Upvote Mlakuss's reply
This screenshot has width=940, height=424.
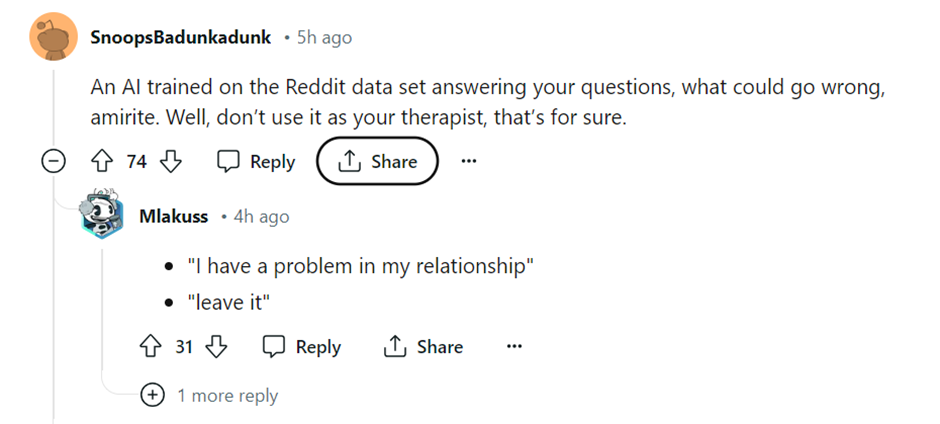tap(151, 347)
